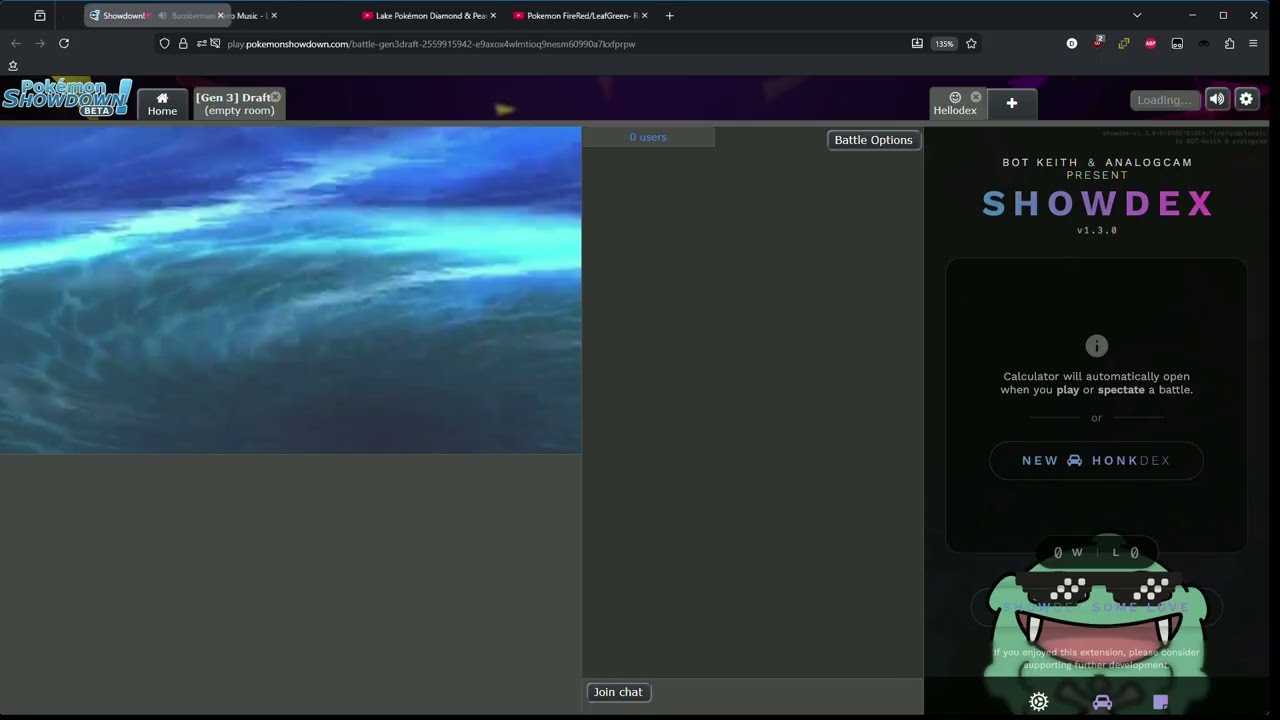
Task: Create a New Honkdex
Action: click(x=1096, y=461)
